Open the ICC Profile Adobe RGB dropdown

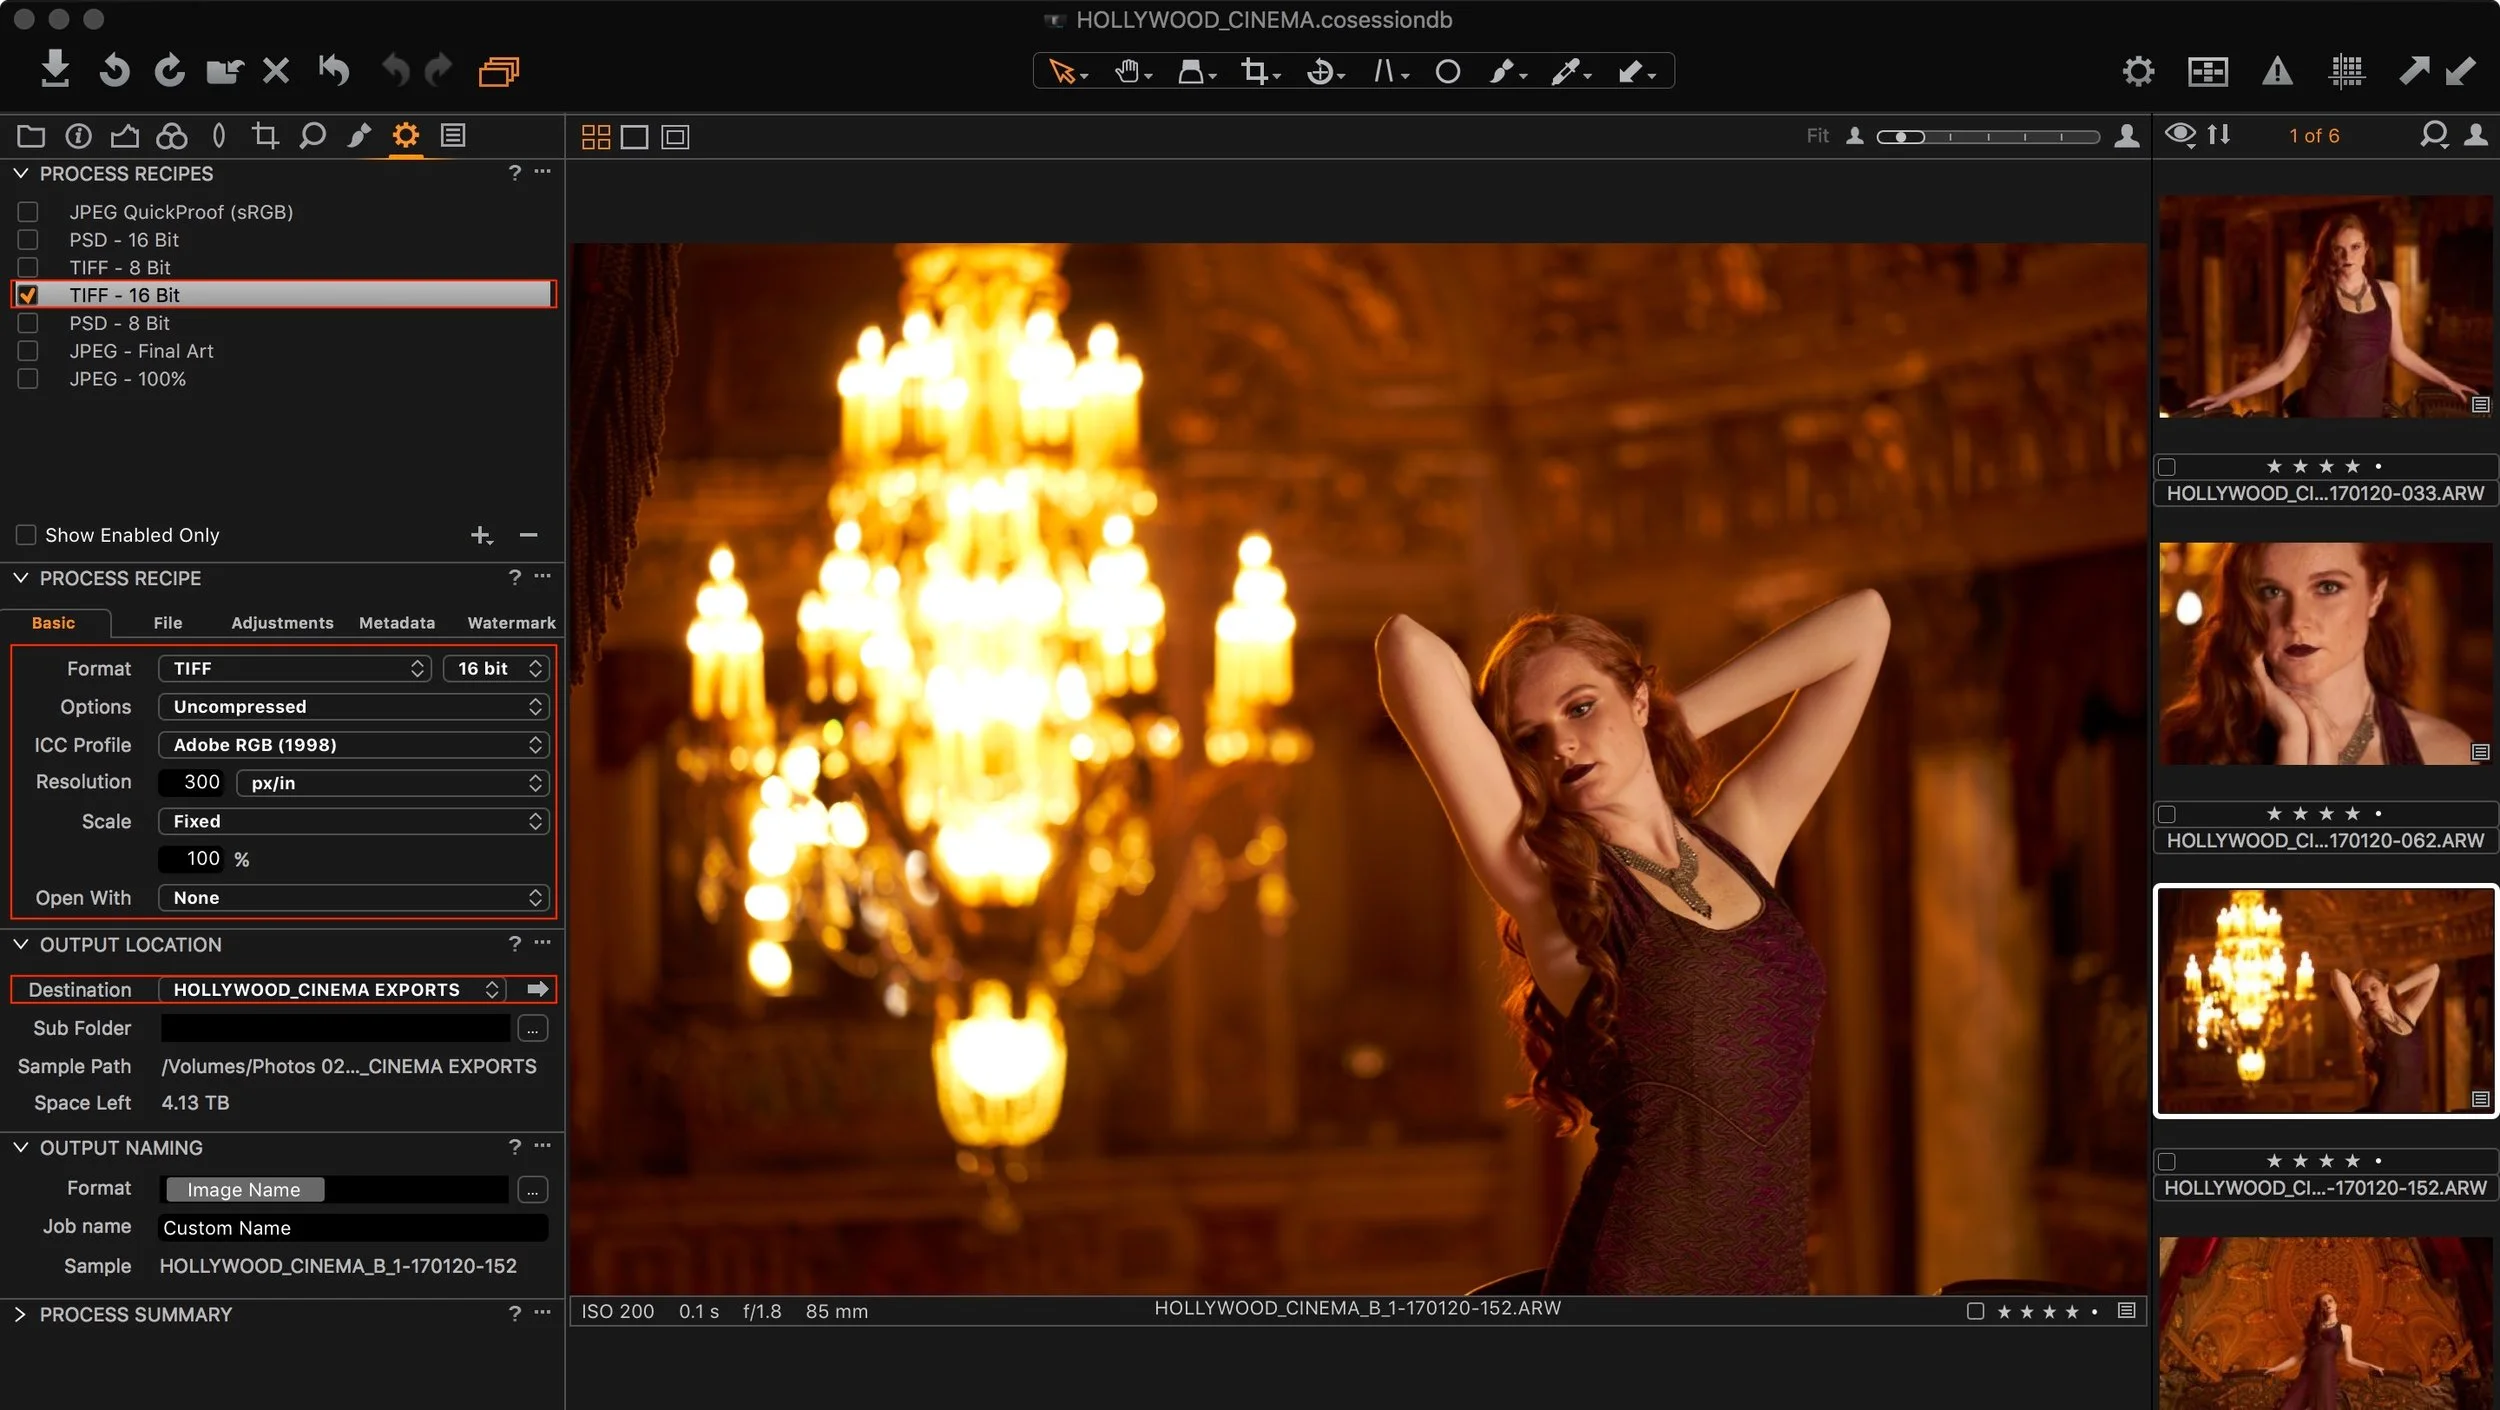[353, 745]
